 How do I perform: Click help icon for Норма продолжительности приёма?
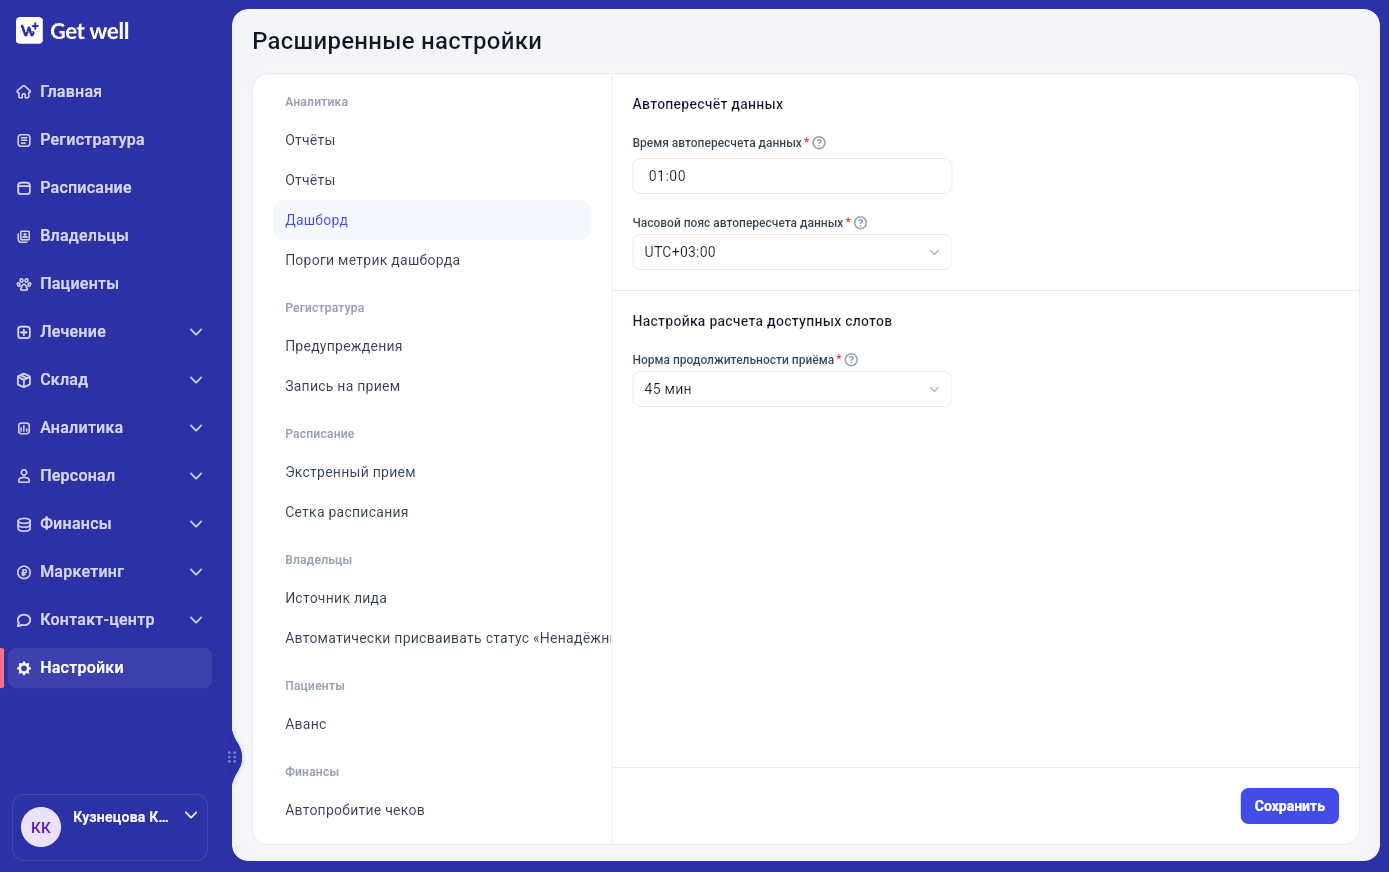click(851, 360)
